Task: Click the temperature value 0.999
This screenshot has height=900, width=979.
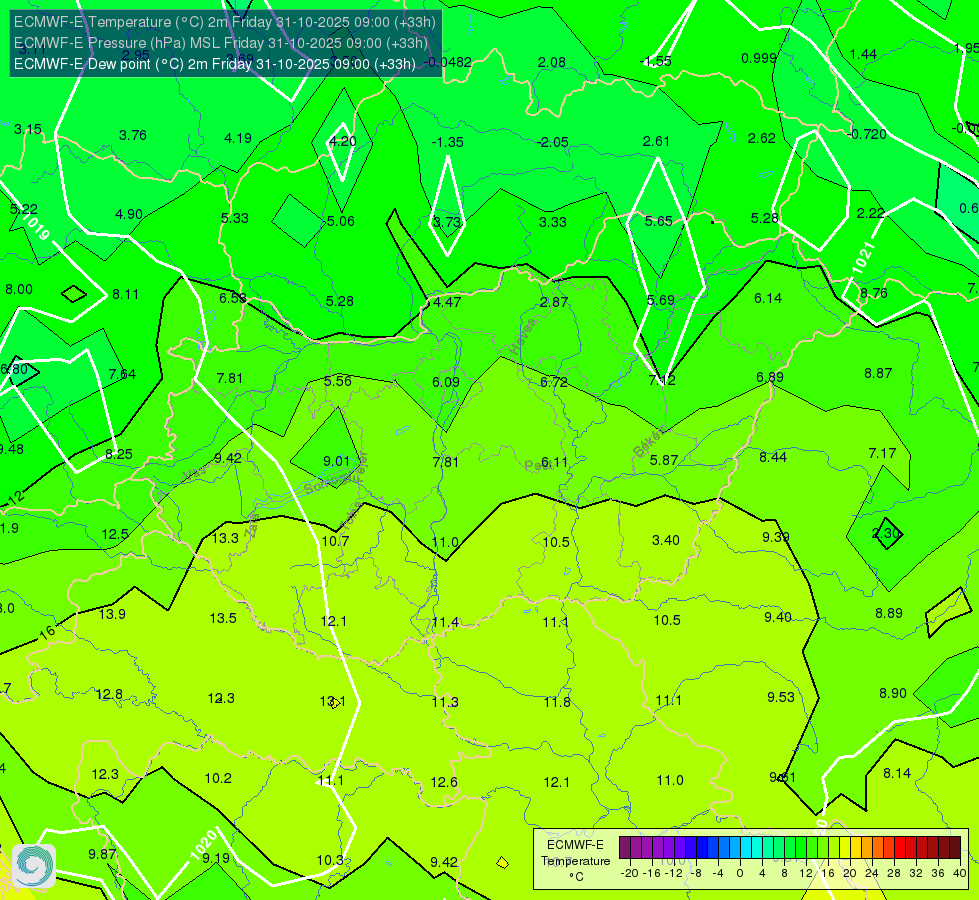Action: [x=759, y=59]
